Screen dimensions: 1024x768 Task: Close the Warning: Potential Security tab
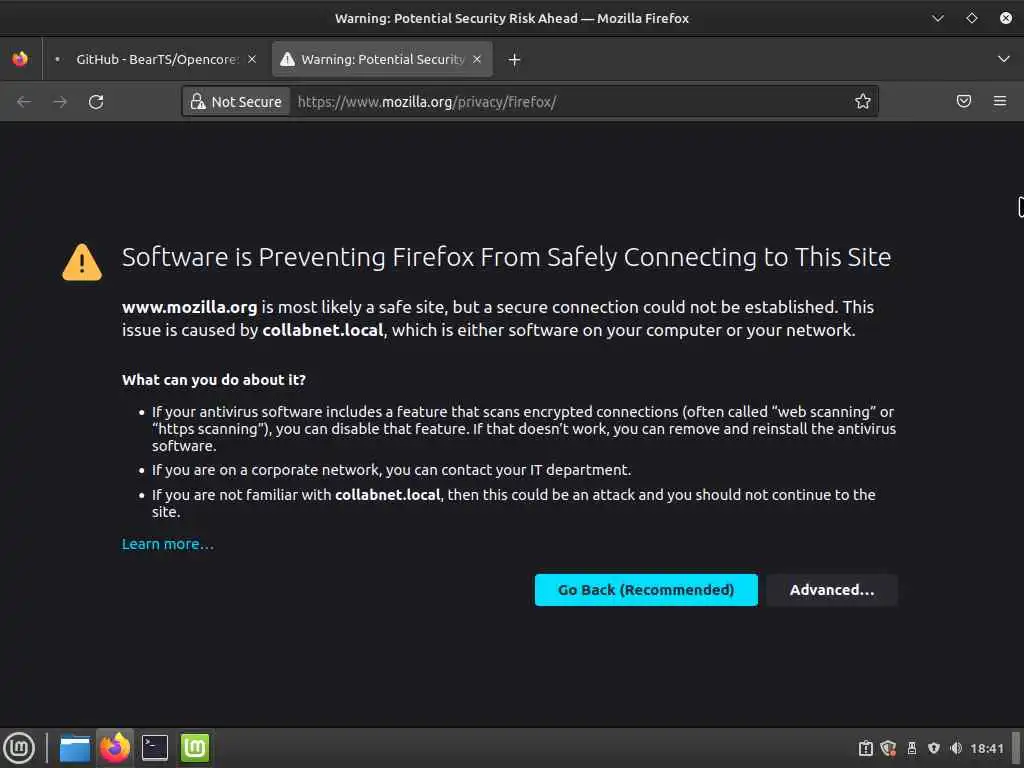pyautogui.click(x=477, y=59)
